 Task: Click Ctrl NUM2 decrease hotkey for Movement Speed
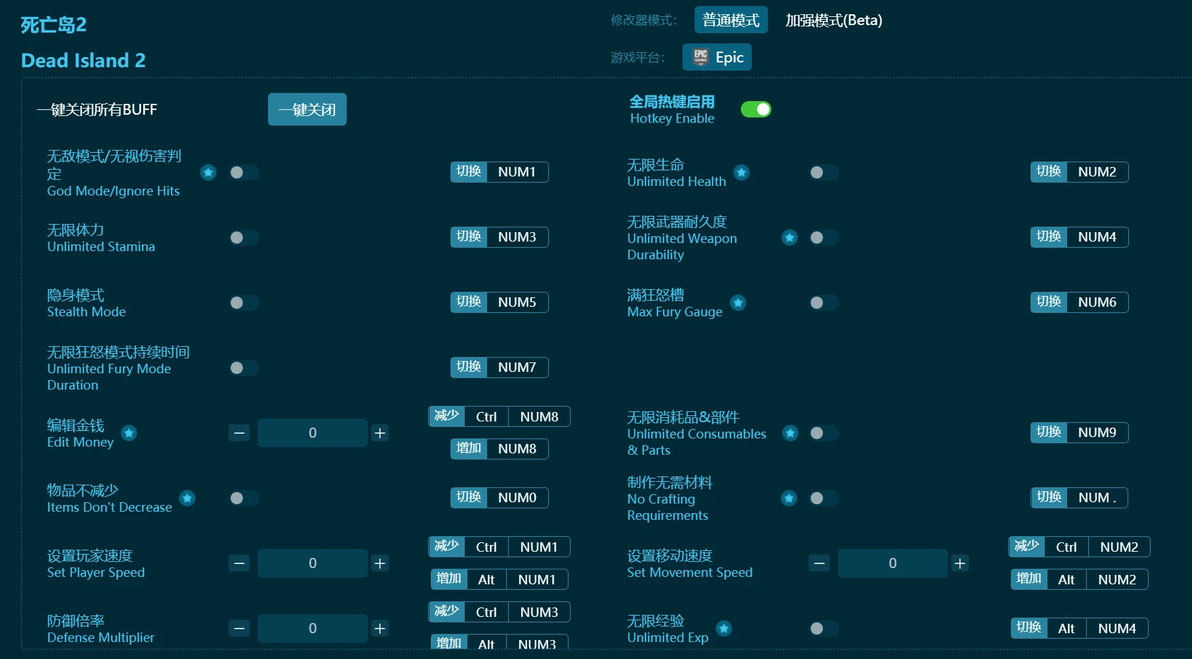click(x=1079, y=547)
